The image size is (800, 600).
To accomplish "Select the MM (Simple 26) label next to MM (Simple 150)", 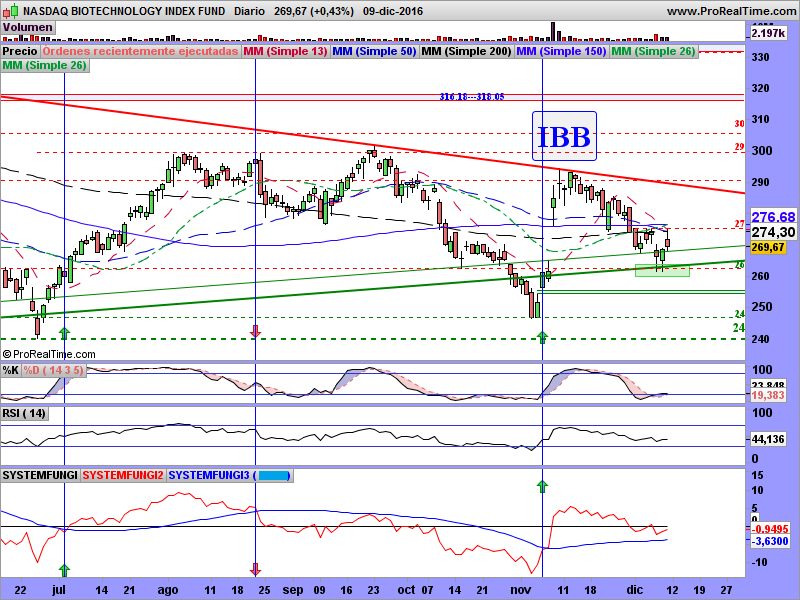I will 653,51.
